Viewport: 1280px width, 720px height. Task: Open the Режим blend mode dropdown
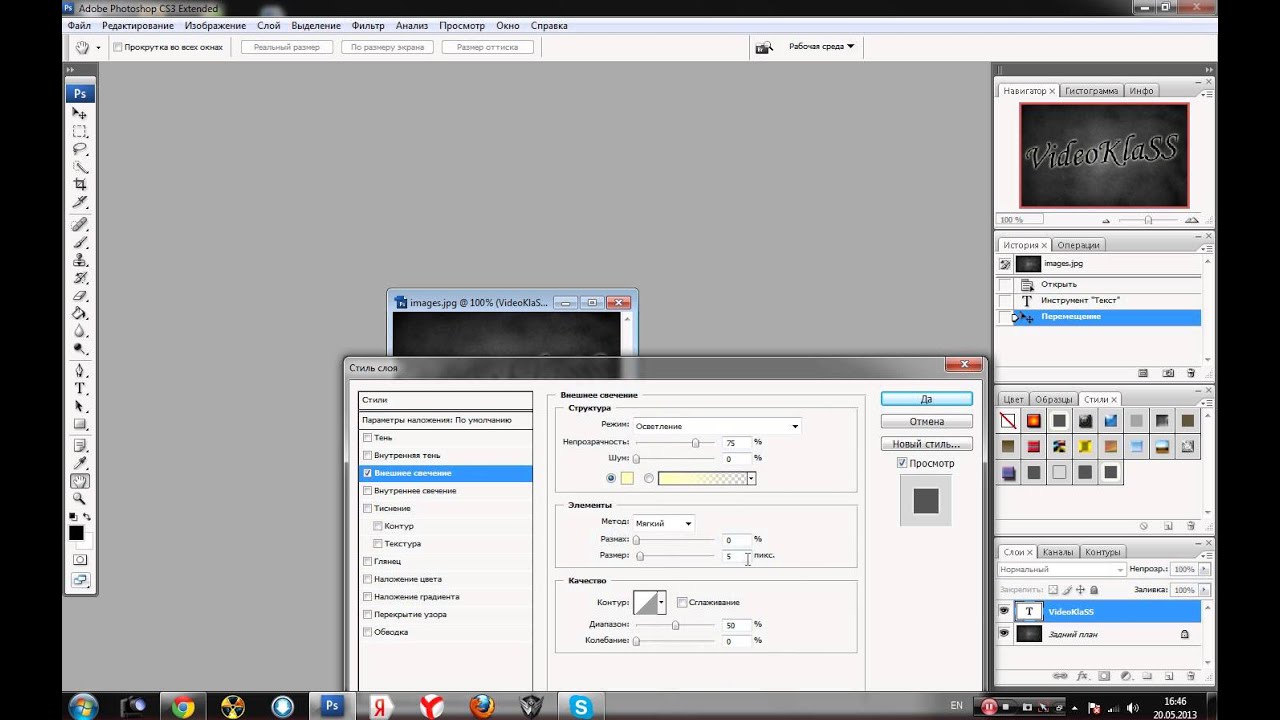(717, 426)
